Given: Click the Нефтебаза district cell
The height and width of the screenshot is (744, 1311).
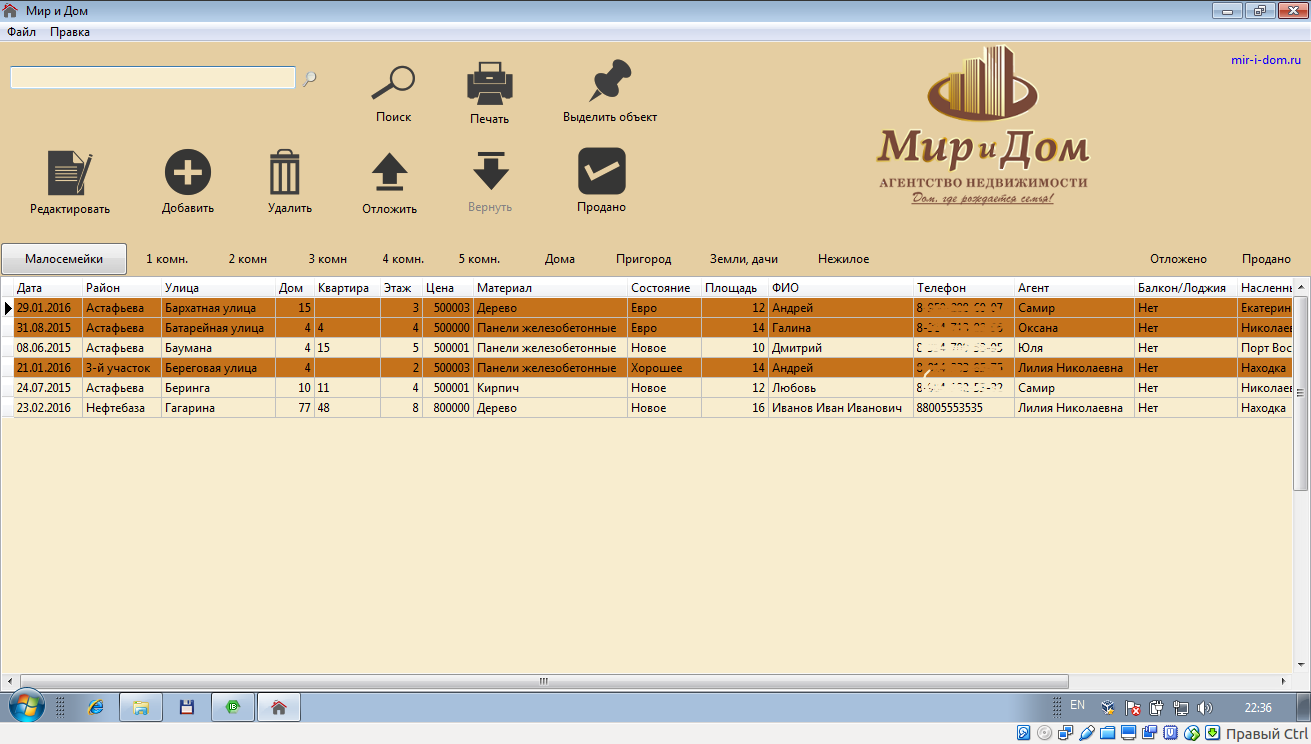Looking at the screenshot, I should pyautogui.click(x=122, y=408).
